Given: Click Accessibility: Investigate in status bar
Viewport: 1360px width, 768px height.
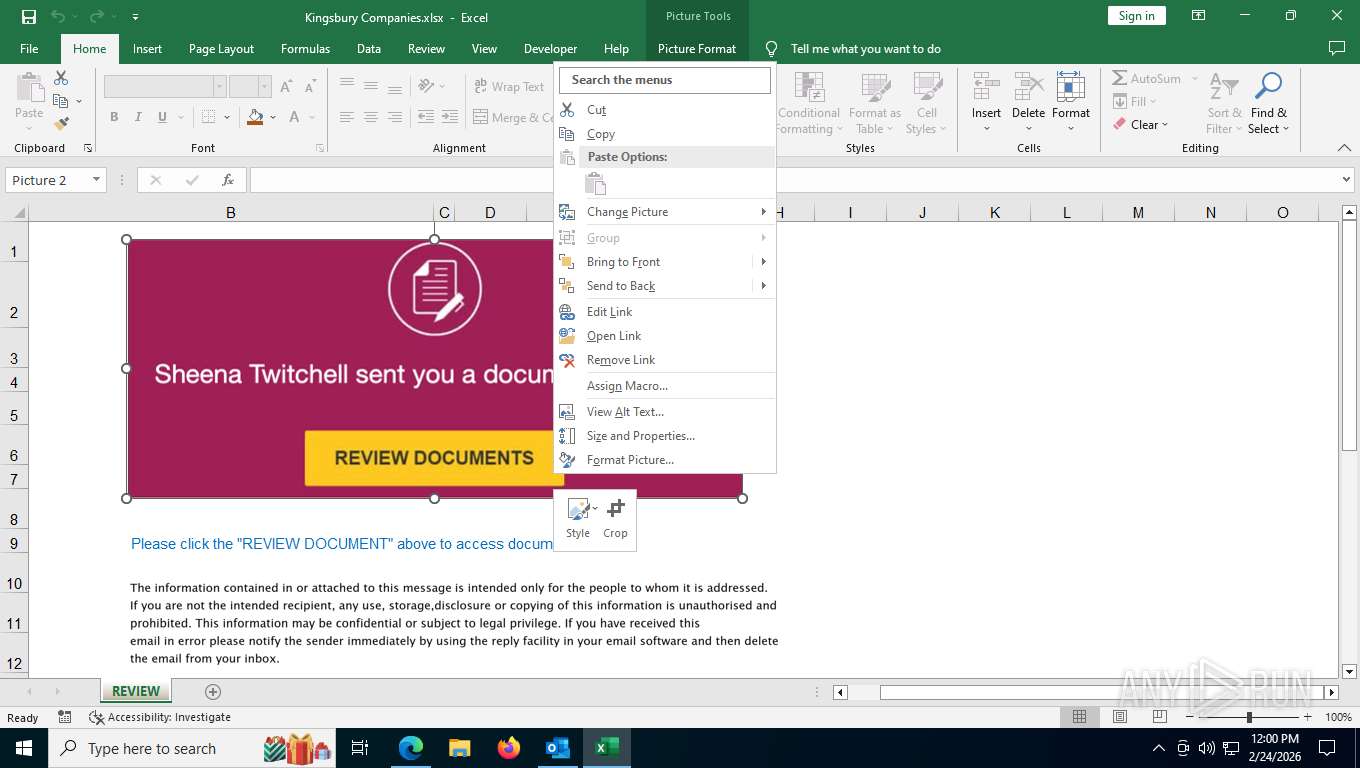Looking at the screenshot, I should [160, 717].
